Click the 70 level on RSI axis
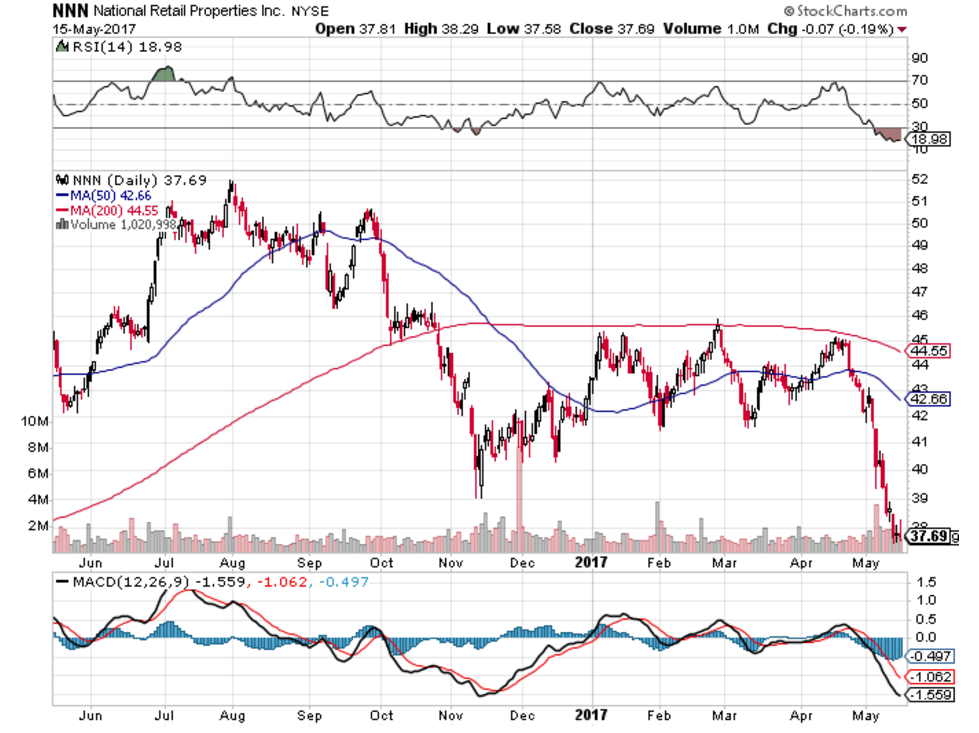979x733 pixels. [x=920, y=81]
